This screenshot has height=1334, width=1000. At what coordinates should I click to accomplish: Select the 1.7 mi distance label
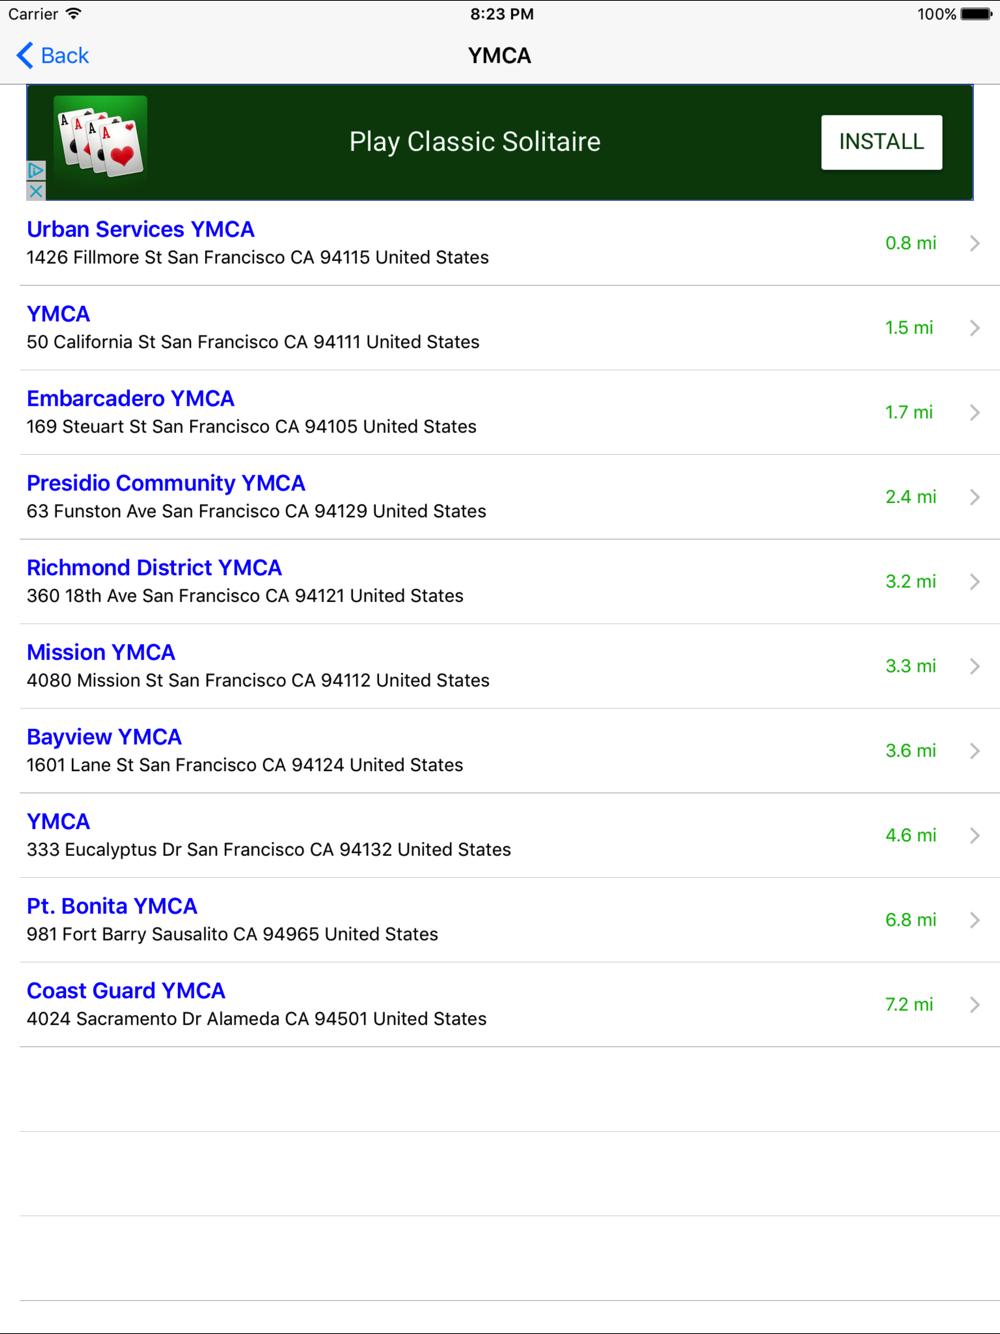909,412
